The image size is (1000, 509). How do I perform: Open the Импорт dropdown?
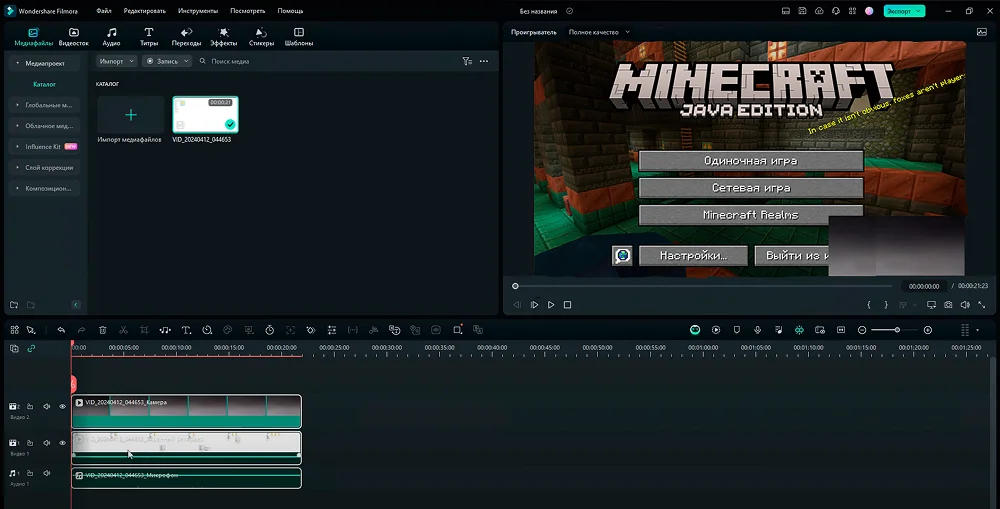pyautogui.click(x=117, y=61)
